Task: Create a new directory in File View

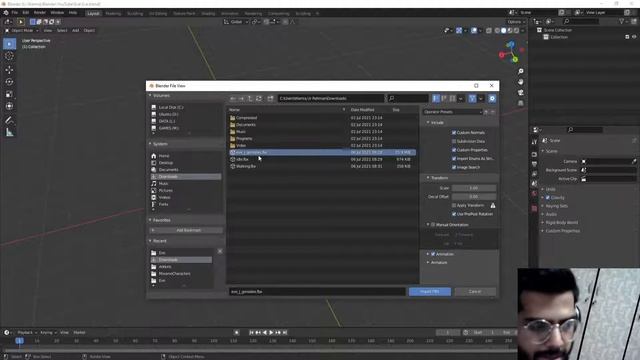Action: (x=270, y=98)
